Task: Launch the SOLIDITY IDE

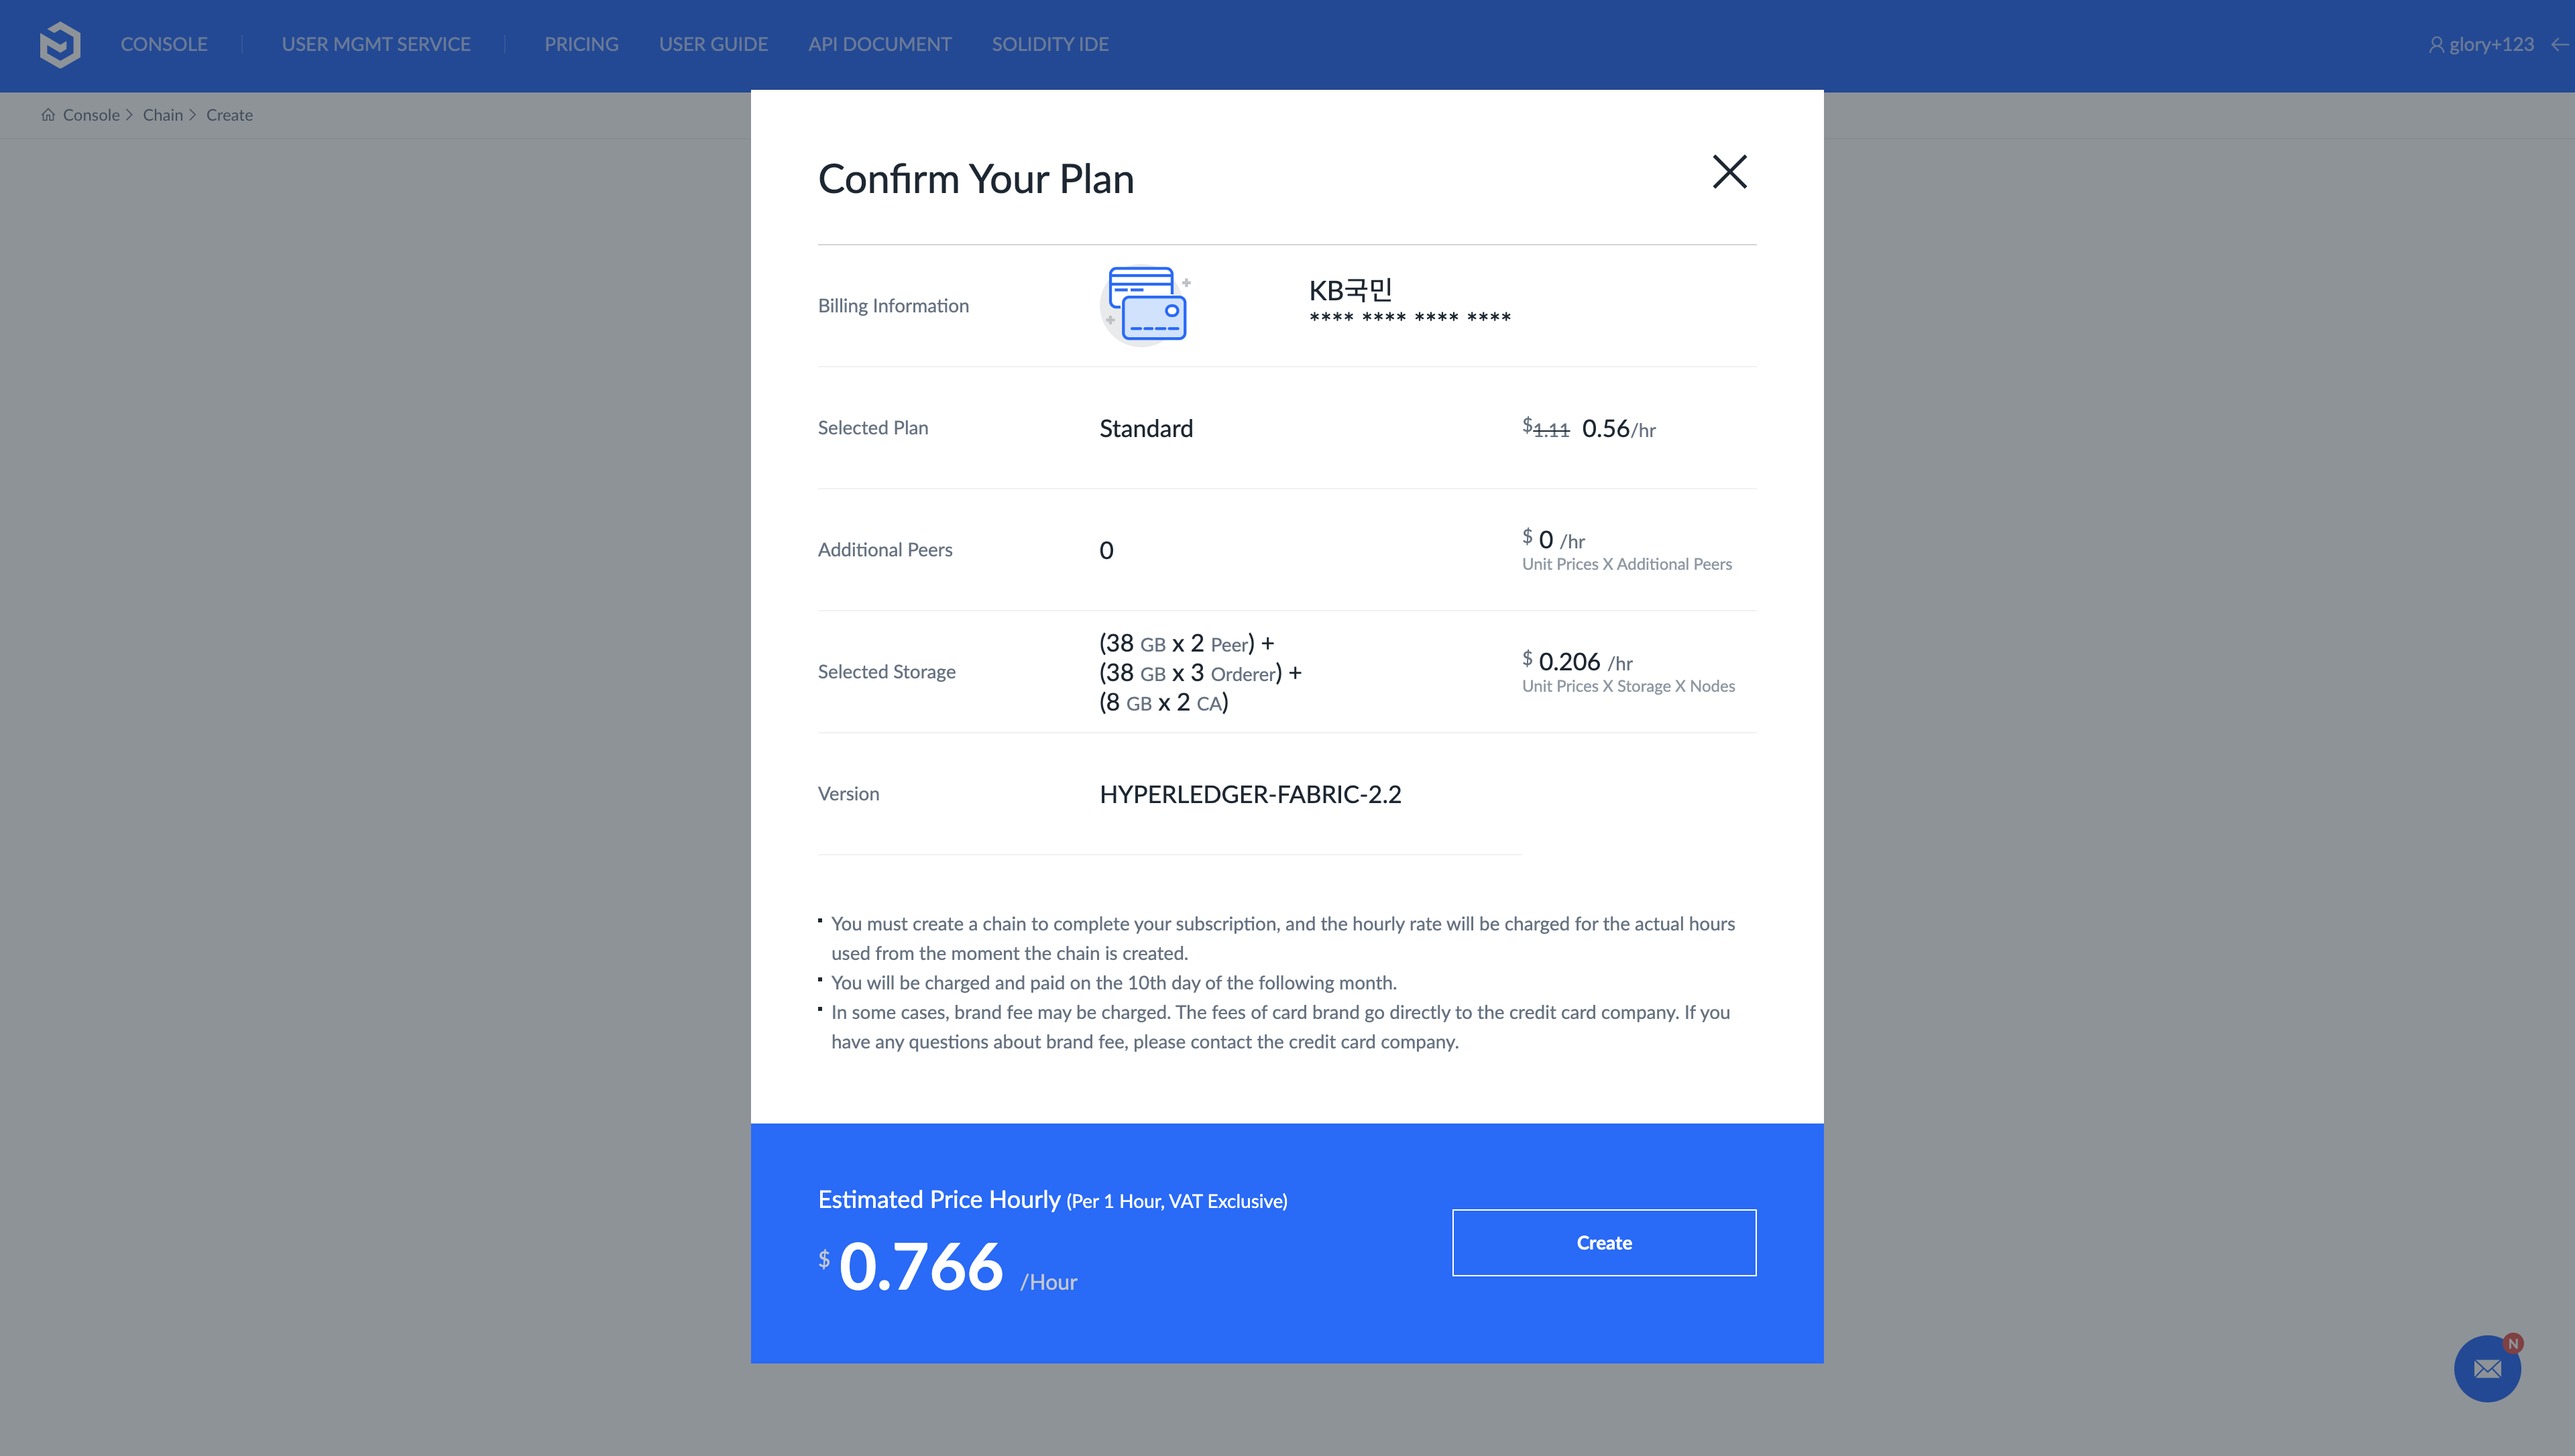Action: [x=1050, y=44]
